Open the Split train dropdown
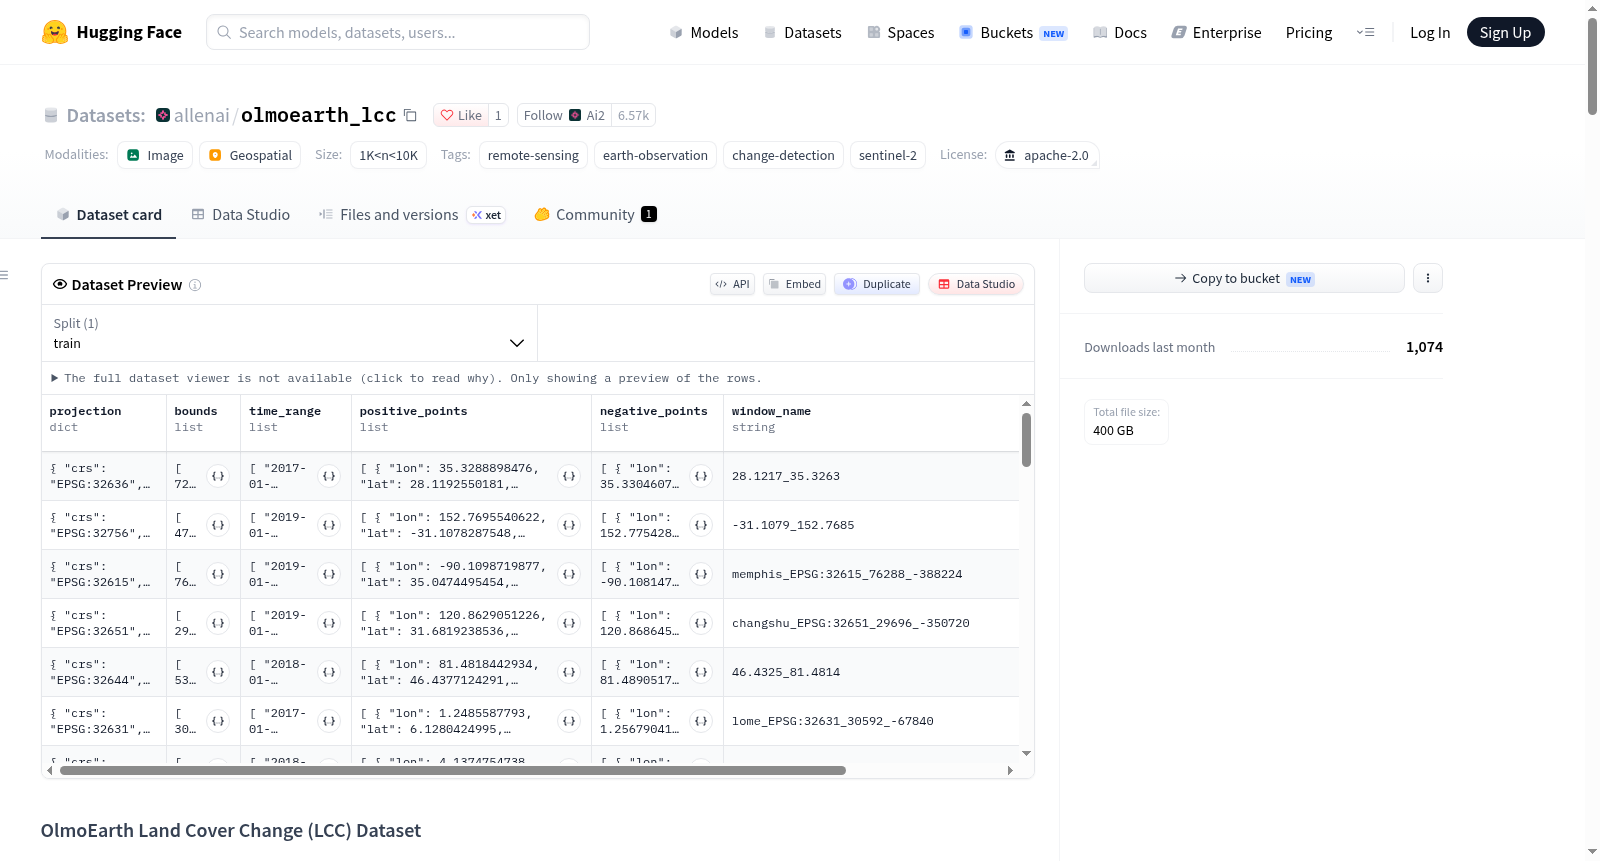 tap(289, 333)
